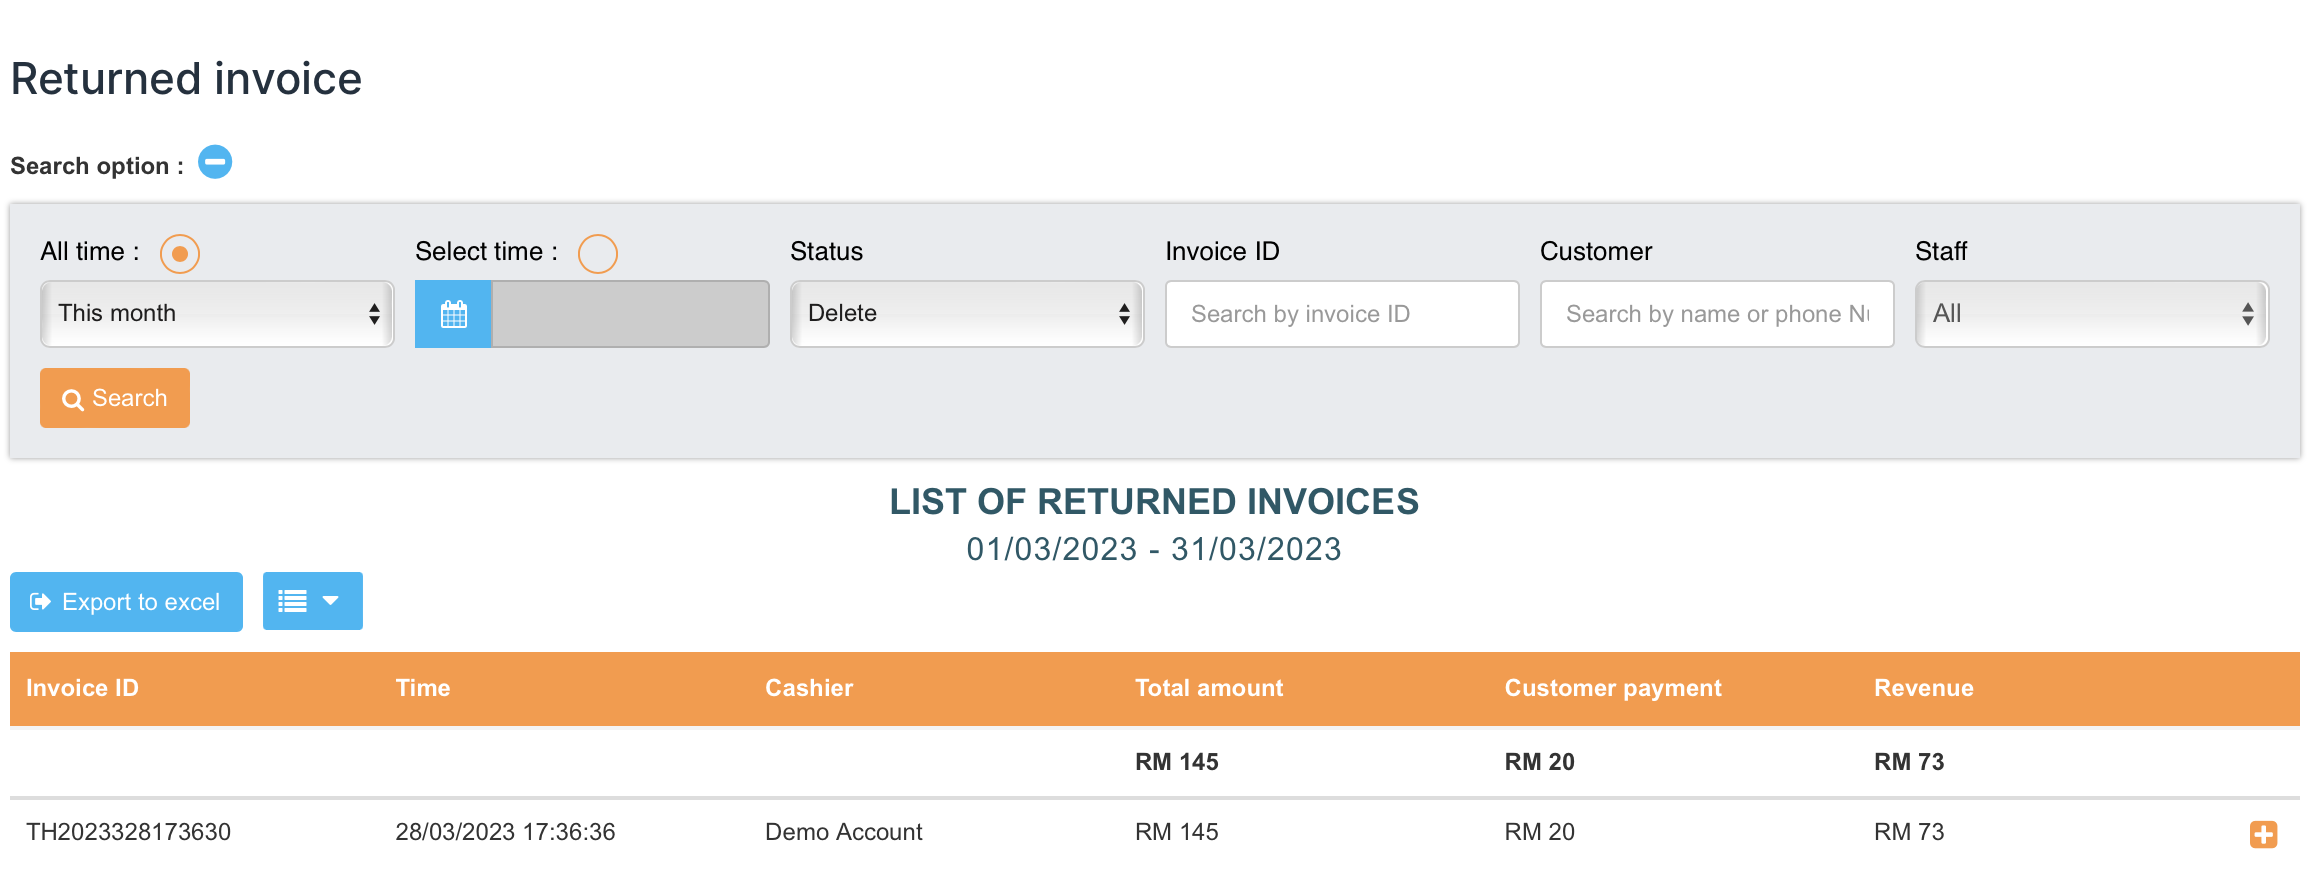Focus the Customer name or phone field
The height and width of the screenshot is (896, 2308).
[1716, 314]
